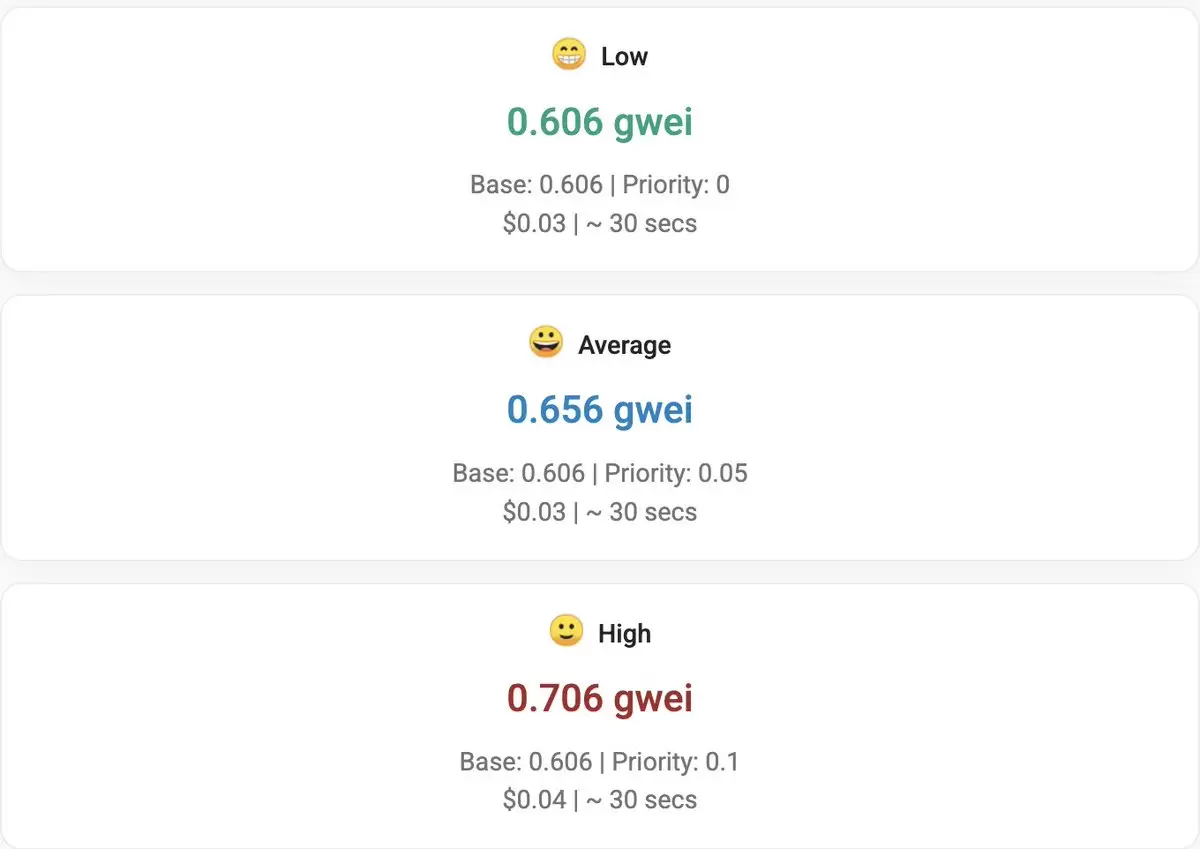Click the blue 0.656 gwei value

pyautogui.click(x=600, y=411)
